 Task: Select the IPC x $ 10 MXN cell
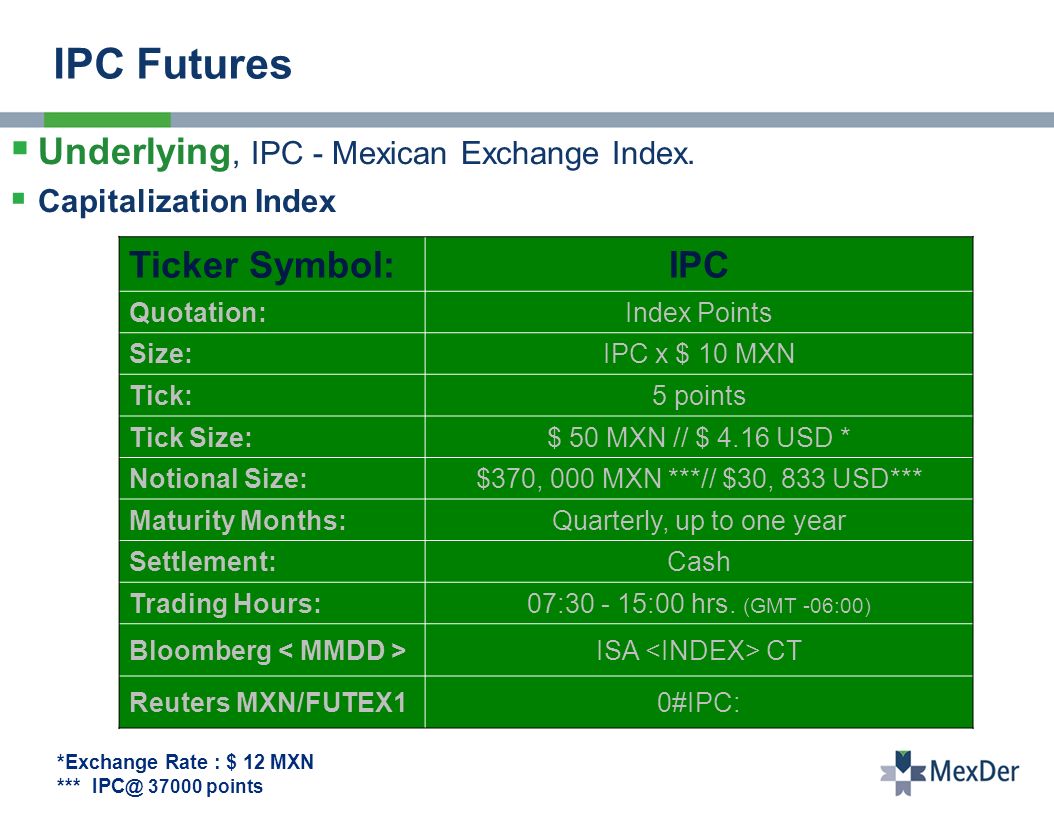tap(699, 354)
